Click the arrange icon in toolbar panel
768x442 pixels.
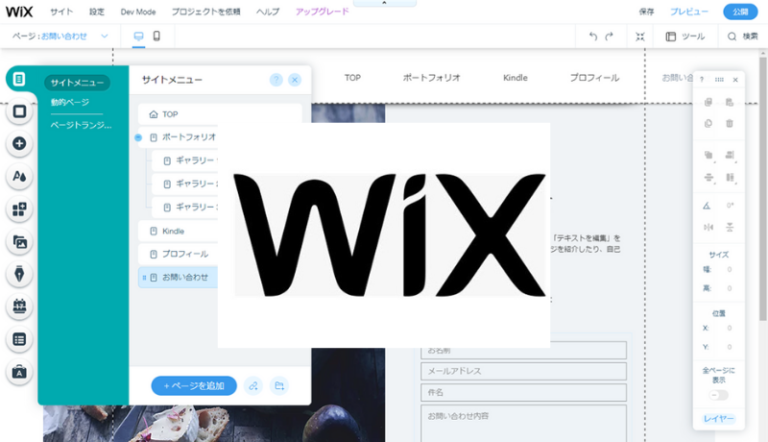tap(708, 155)
